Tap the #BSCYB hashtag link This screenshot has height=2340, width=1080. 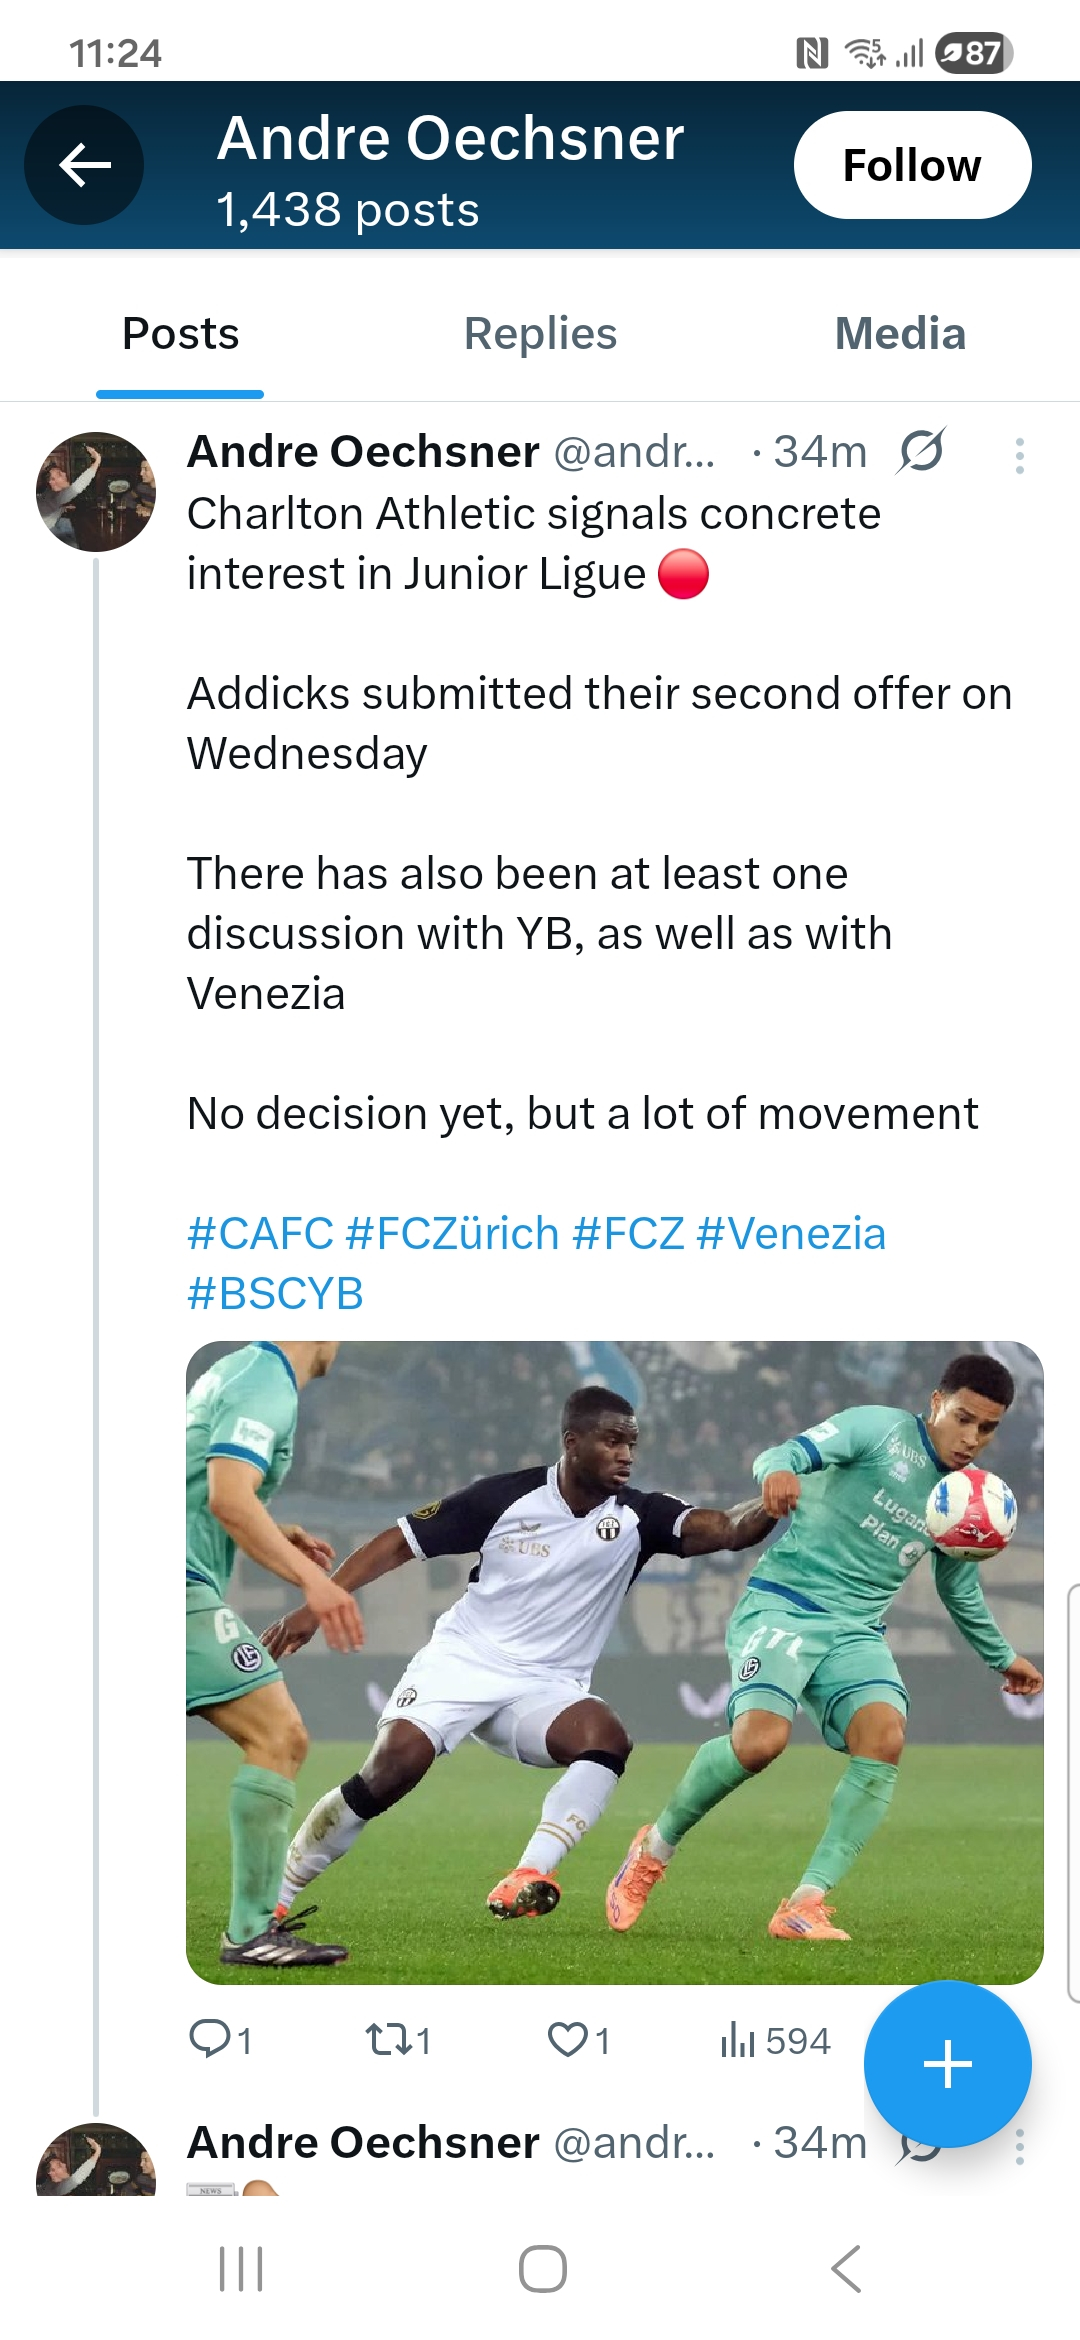[275, 1294]
